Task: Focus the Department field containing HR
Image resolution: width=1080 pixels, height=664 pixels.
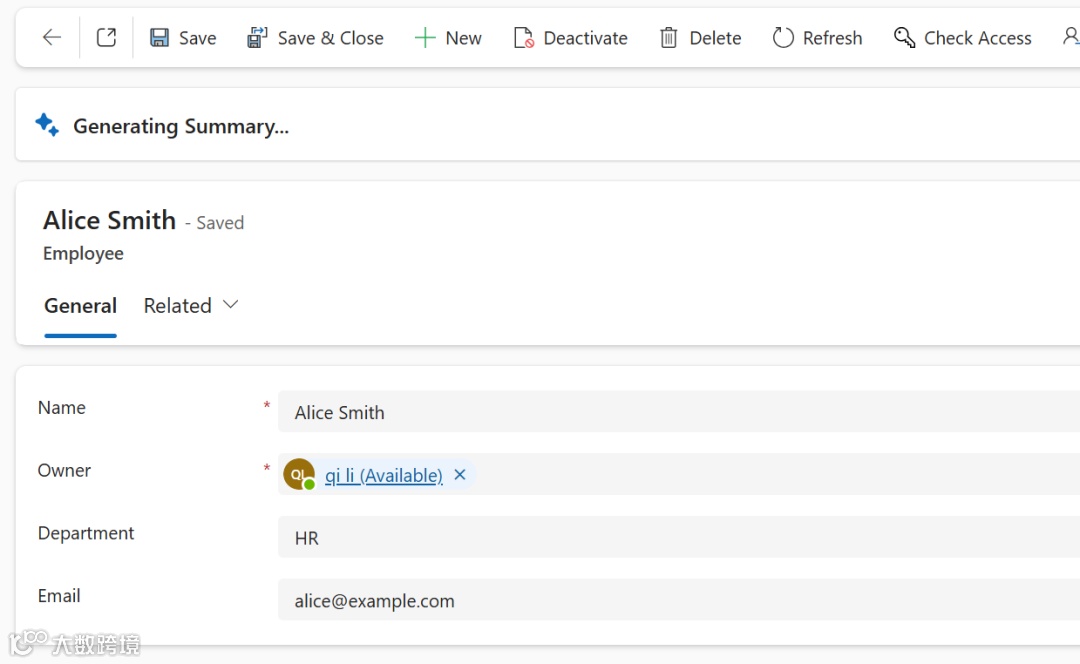Action: [680, 538]
